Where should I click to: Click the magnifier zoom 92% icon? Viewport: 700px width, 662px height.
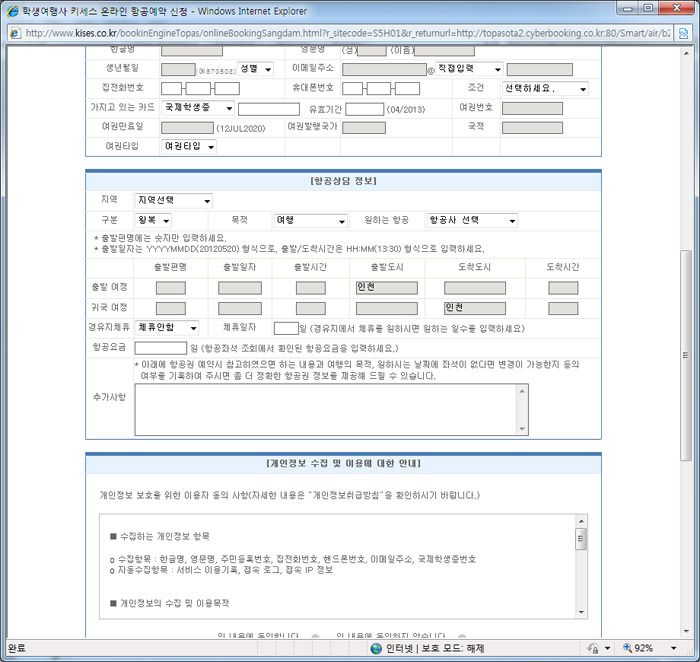coord(627,648)
